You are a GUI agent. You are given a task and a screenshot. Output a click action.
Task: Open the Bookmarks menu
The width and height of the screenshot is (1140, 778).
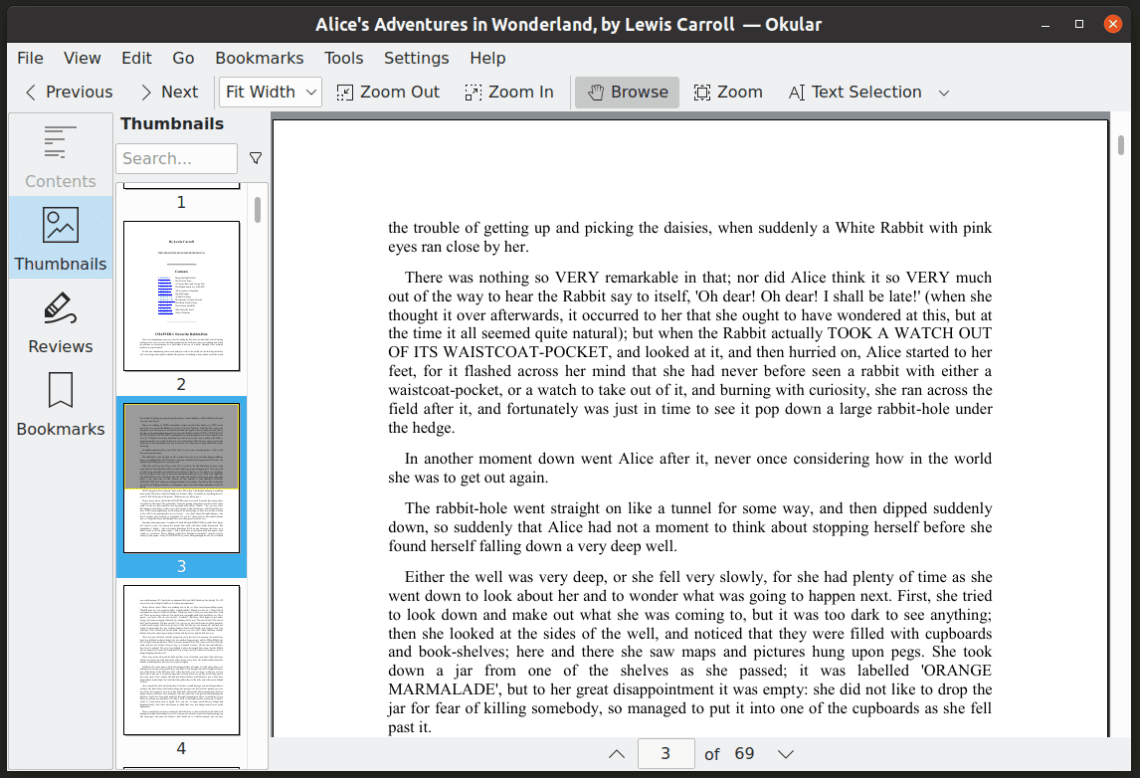pyautogui.click(x=259, y=58)
